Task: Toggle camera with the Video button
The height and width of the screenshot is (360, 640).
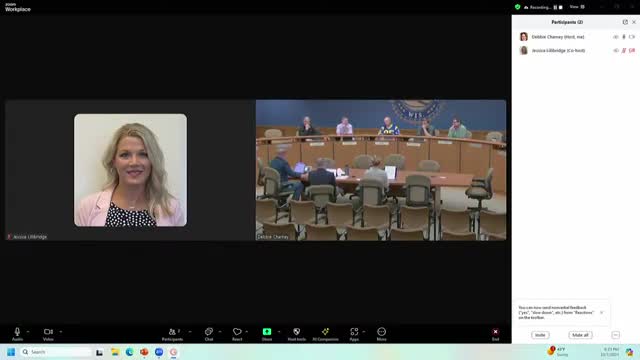Action: [48, 334]
